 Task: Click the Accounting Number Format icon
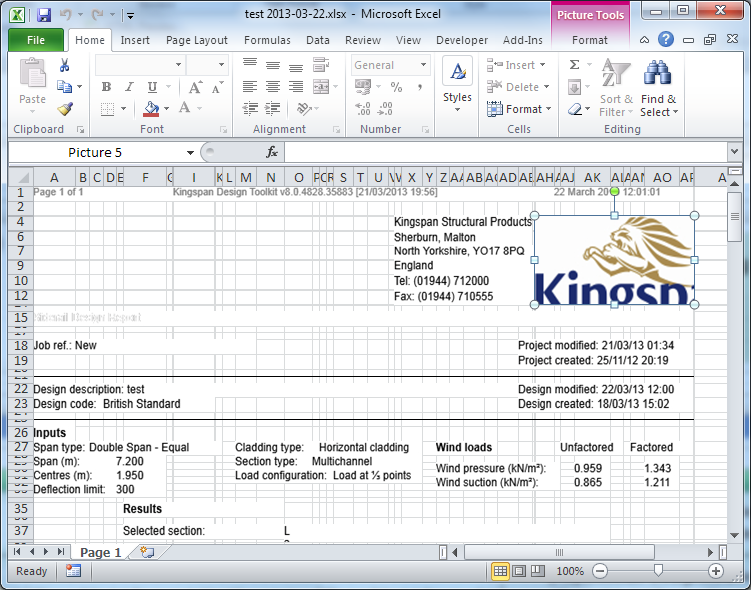click(x=363, y=87)
